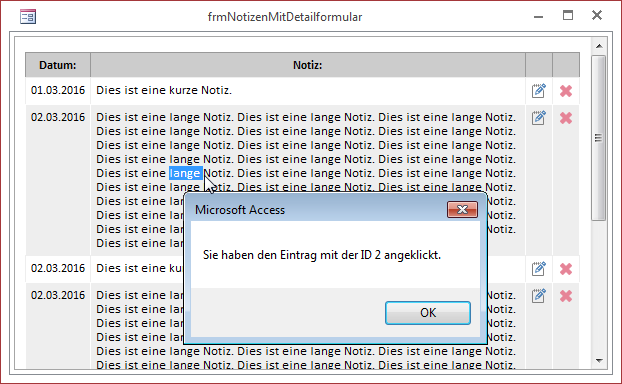Viewport: 622px width, 384px height.
Task: Maximize the frmNotizenMitDetailformular window
Action: tap(568, 16)
